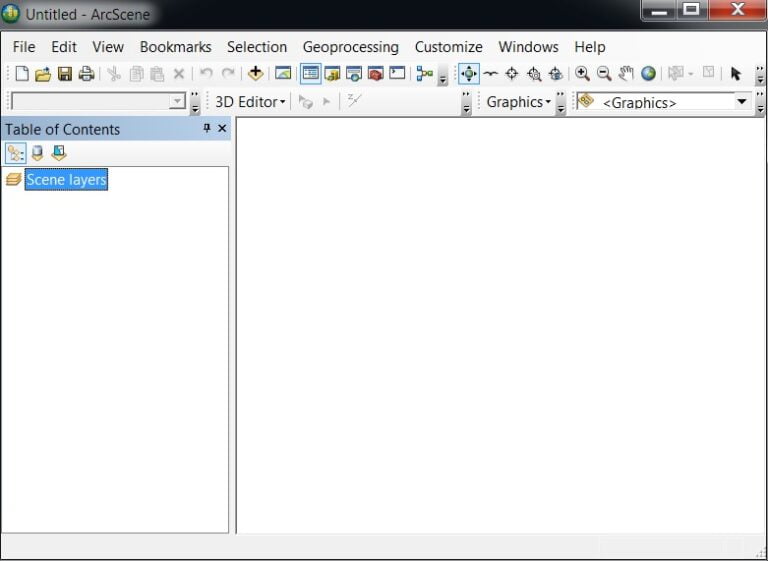Click the Full Extent globe icon
The height and width of the screenshot is (561, 768).
tap(648, 73)
